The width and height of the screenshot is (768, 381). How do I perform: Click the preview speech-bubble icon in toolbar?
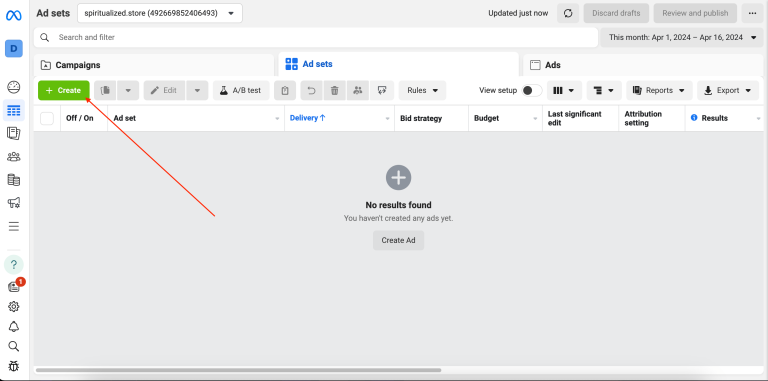382,91
